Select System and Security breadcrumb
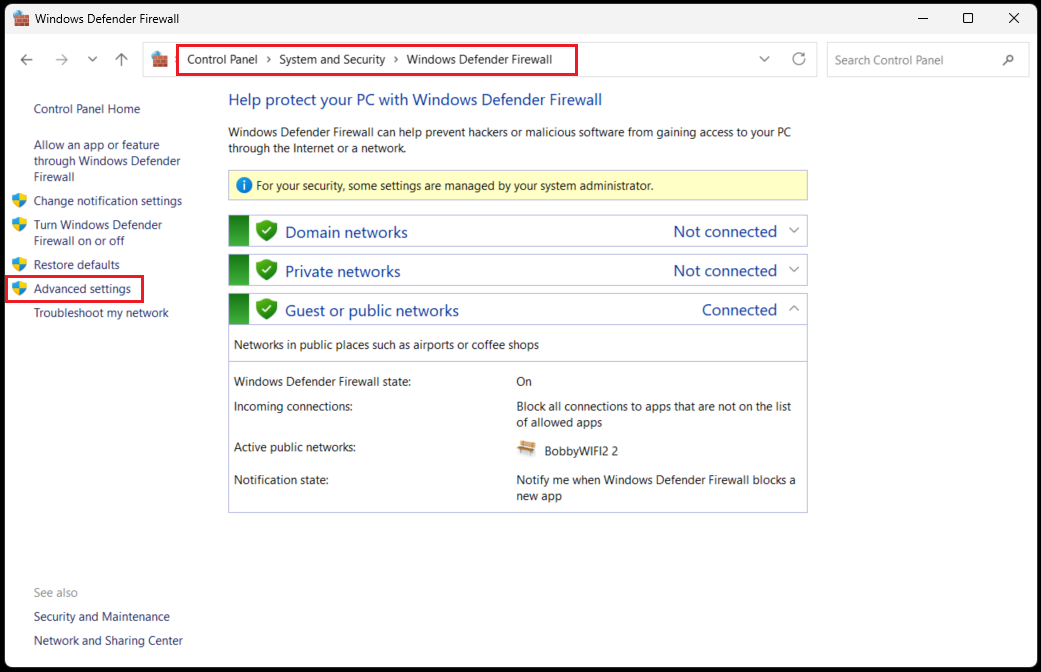The width and height of the screenshot is (1041, 672). click(332, 60)
